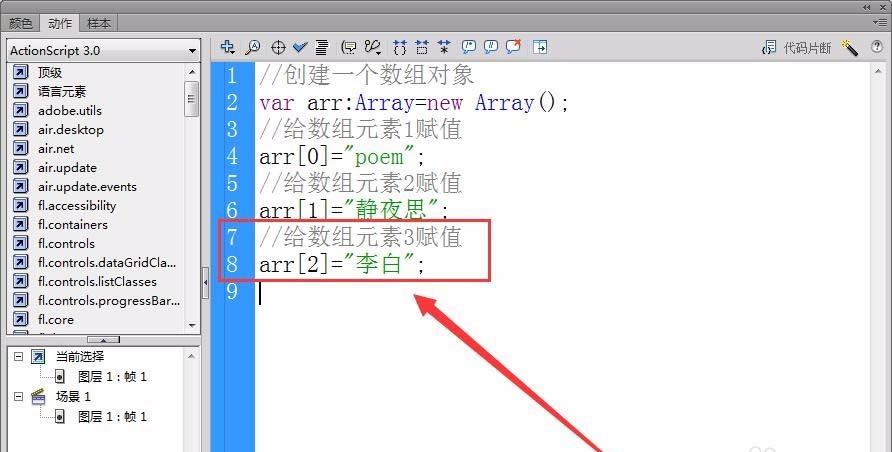This screenshot has height=452, width=892.
Task: Click code line 6 arr[1]="静夜思"
Action: click(x=353, y=210)
